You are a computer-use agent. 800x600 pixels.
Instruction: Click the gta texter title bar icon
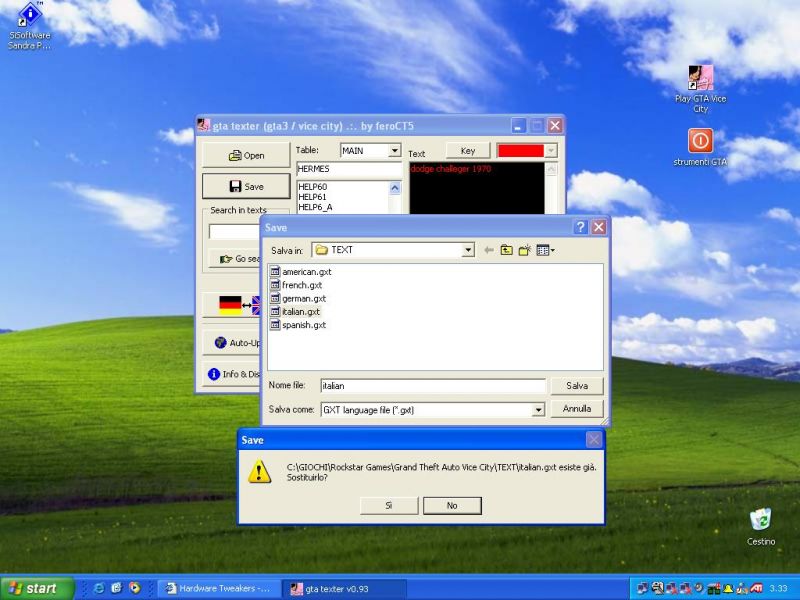[204, 126]
